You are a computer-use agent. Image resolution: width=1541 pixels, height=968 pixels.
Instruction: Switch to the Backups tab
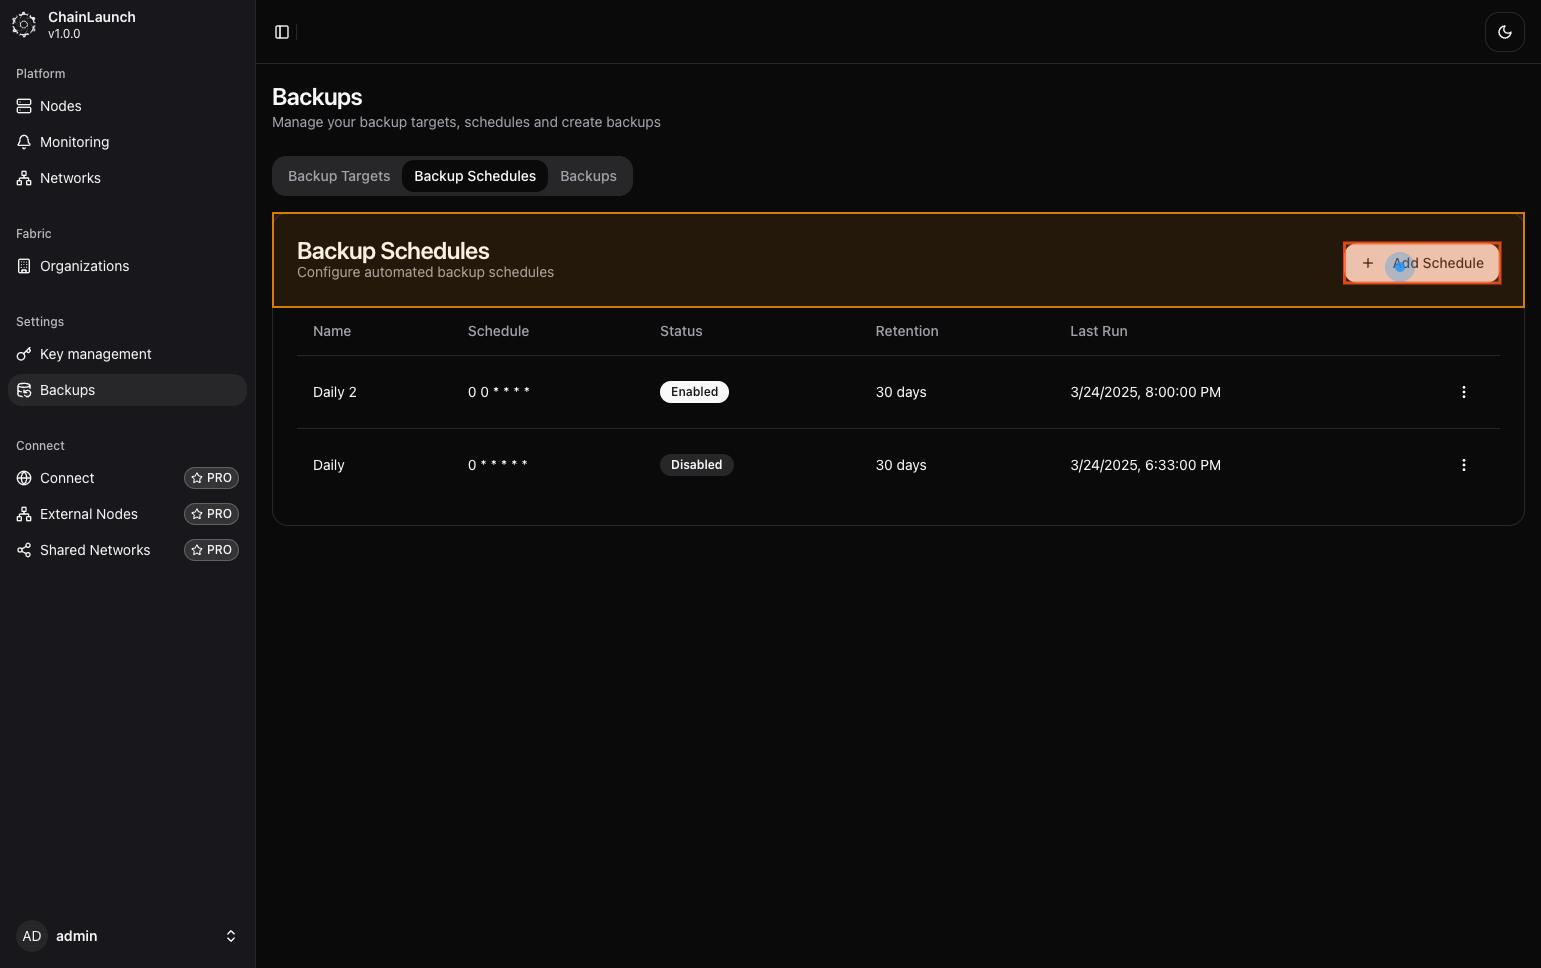pos(588,176)
